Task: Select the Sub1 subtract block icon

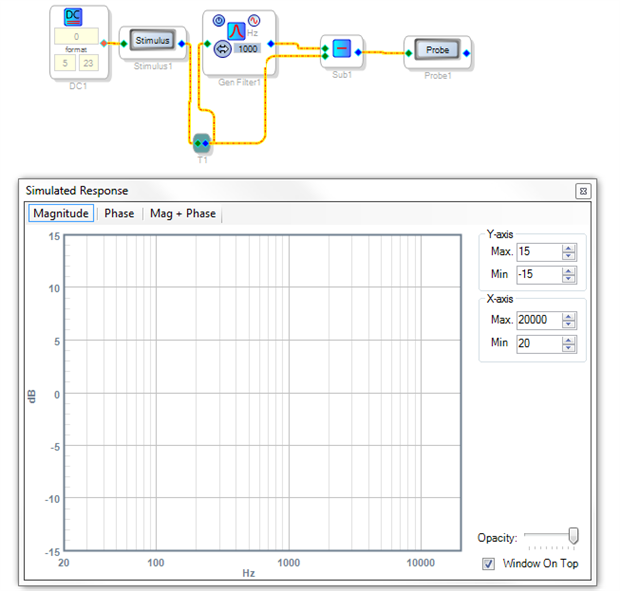Action: point(342,49)
